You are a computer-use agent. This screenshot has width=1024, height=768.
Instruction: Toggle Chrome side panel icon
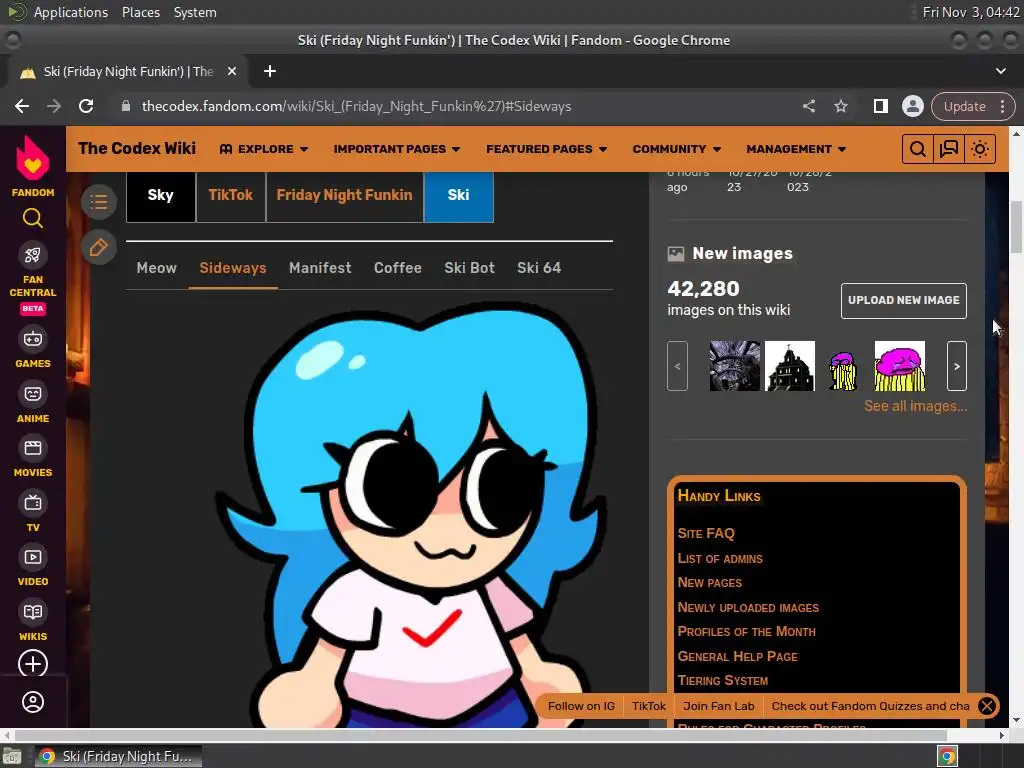[x=880, y=106]
